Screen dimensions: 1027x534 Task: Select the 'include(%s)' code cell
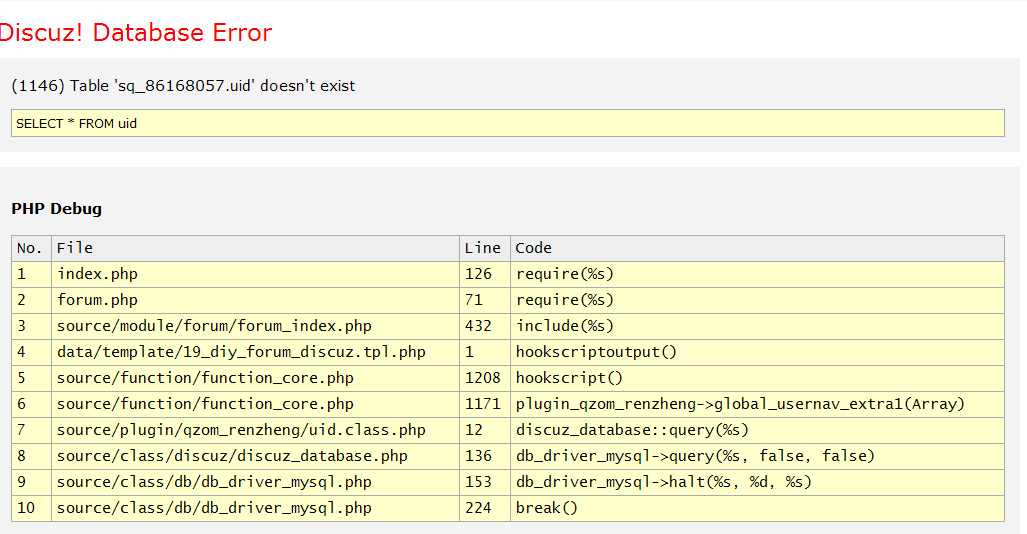pyautogui.click(x=757, y=326)
